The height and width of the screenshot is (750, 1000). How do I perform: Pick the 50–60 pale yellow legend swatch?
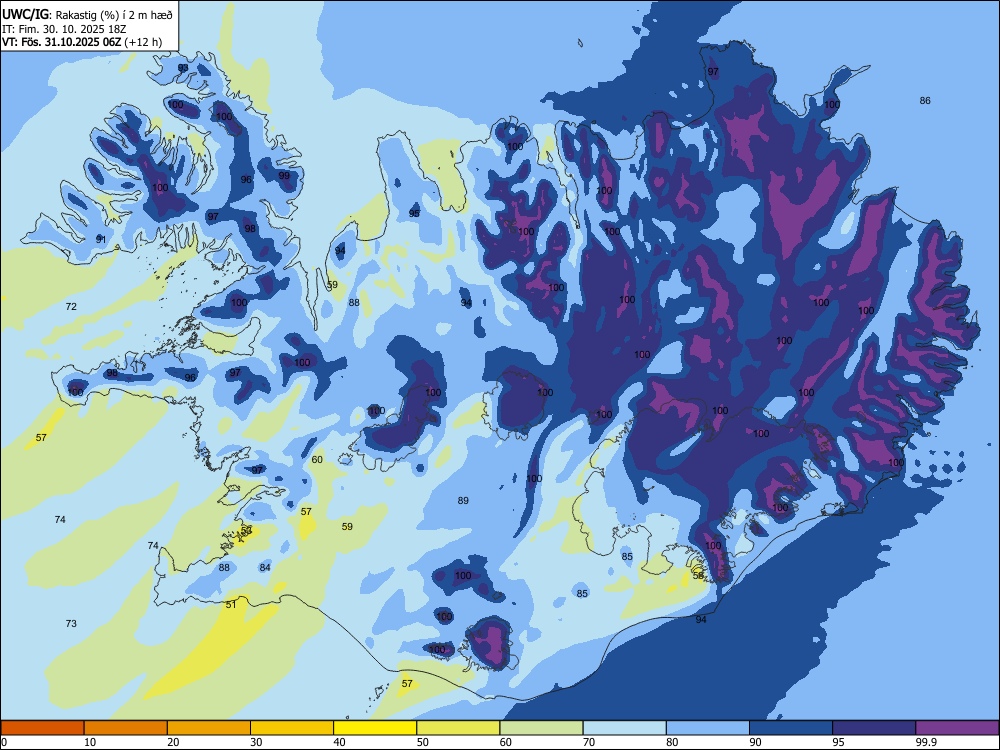click(458, 728)
